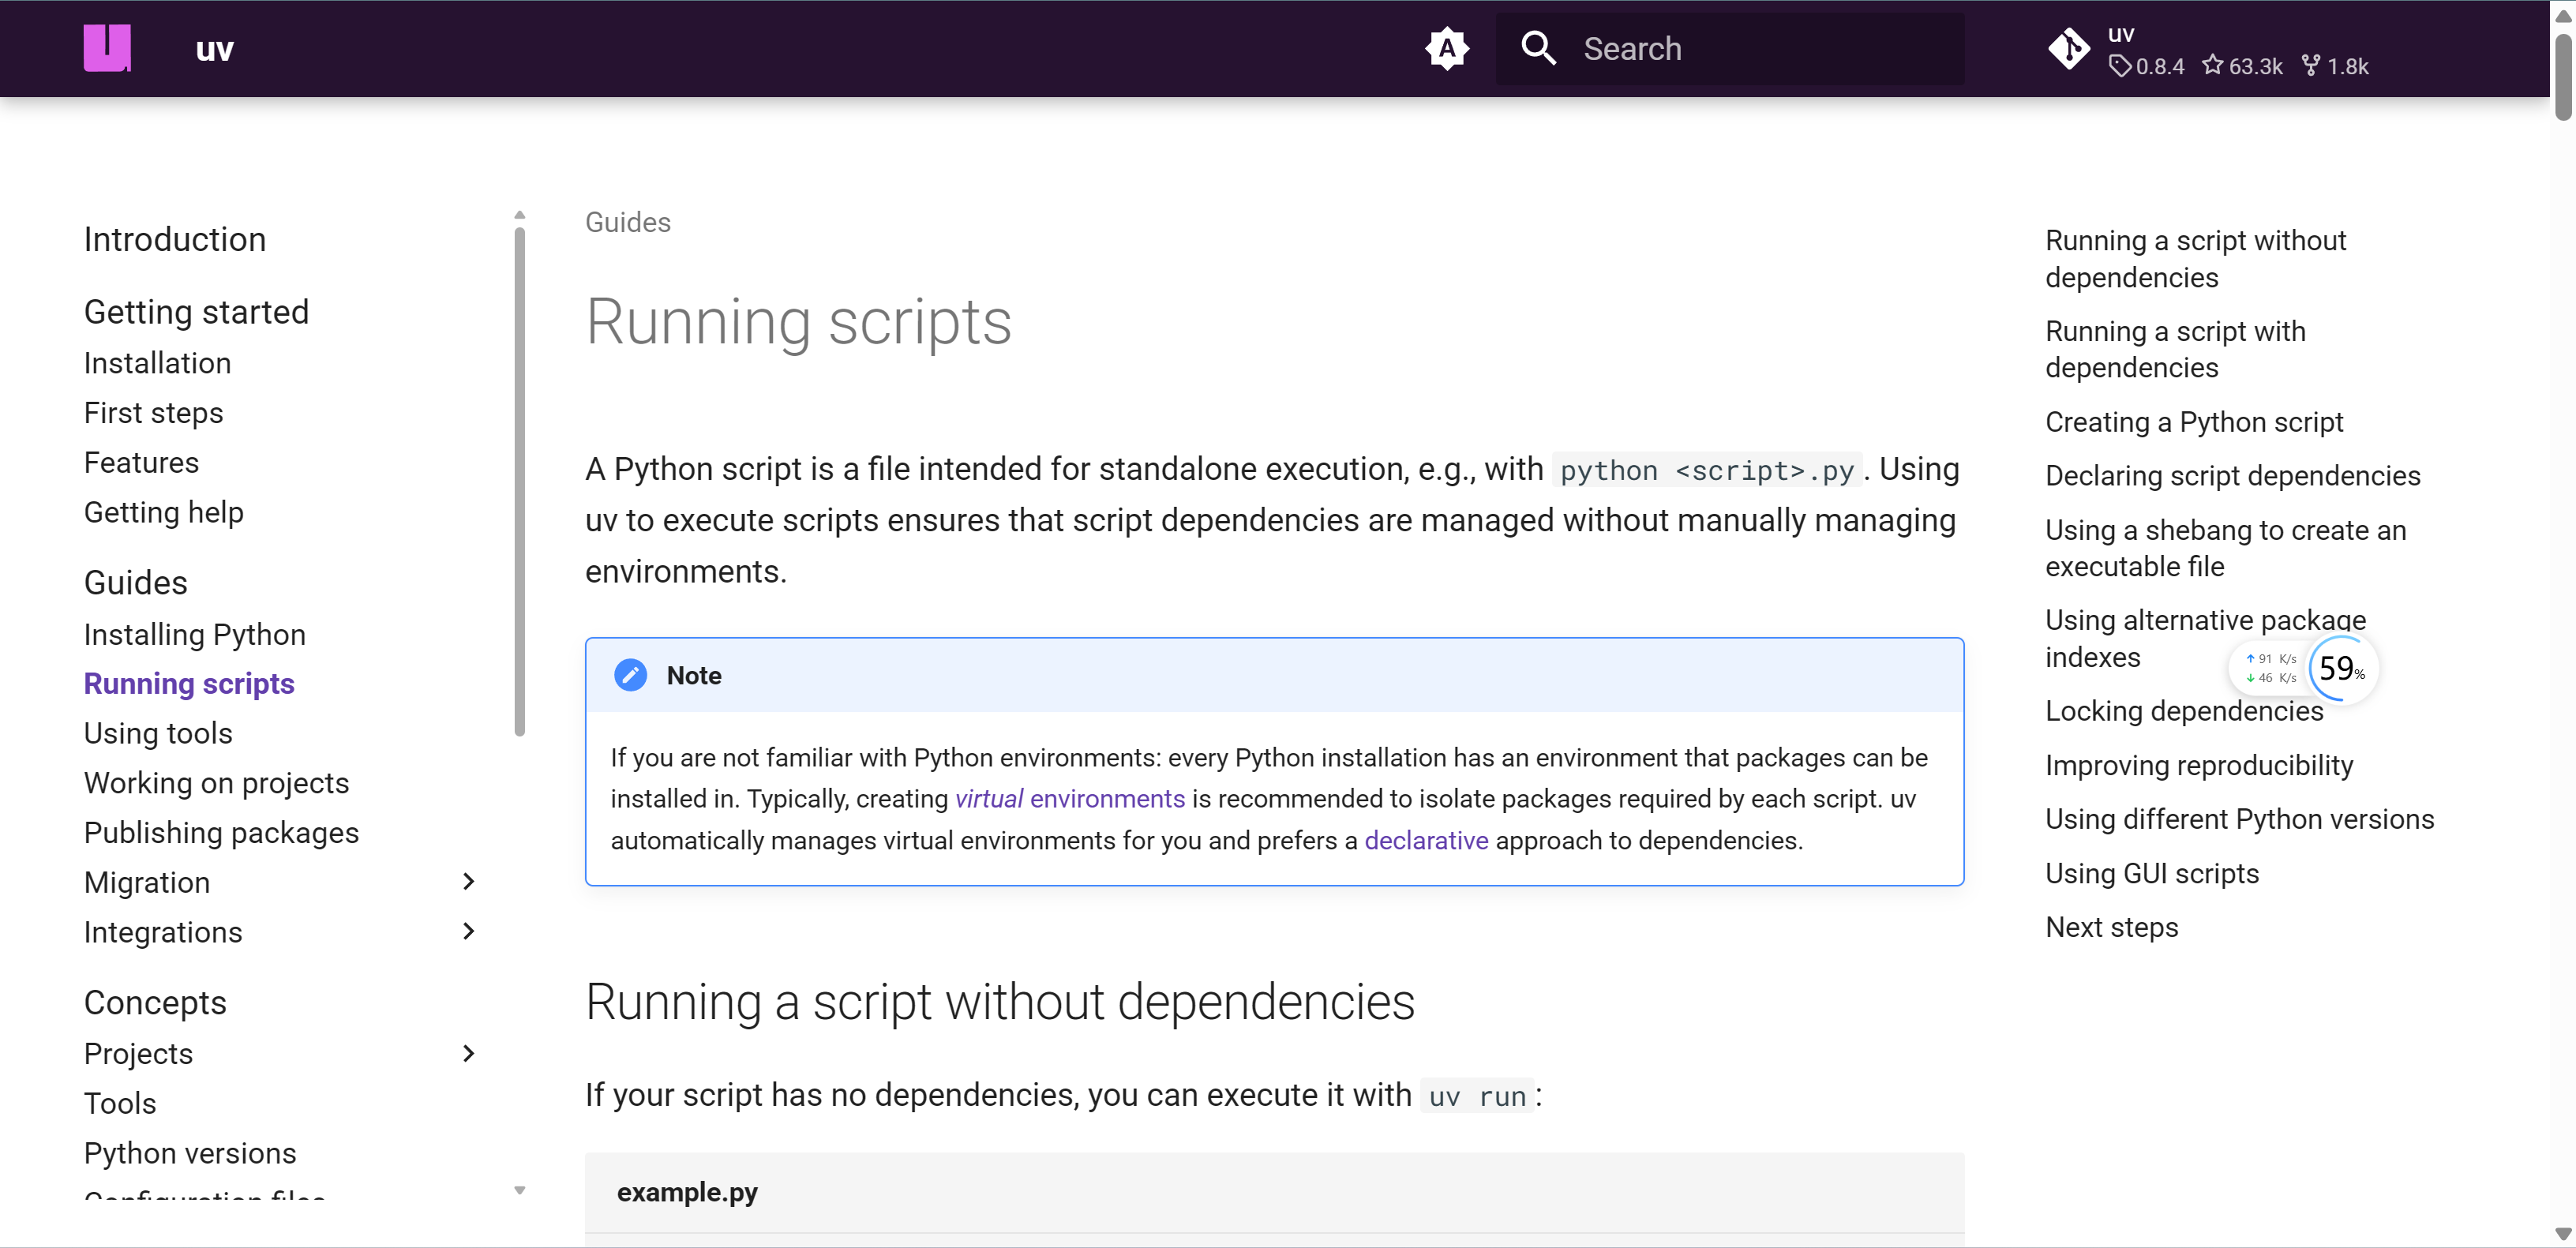This screenshot has height=1248, width=2576.
Task: Jump to Creating a Python script
Action: 2194,422
